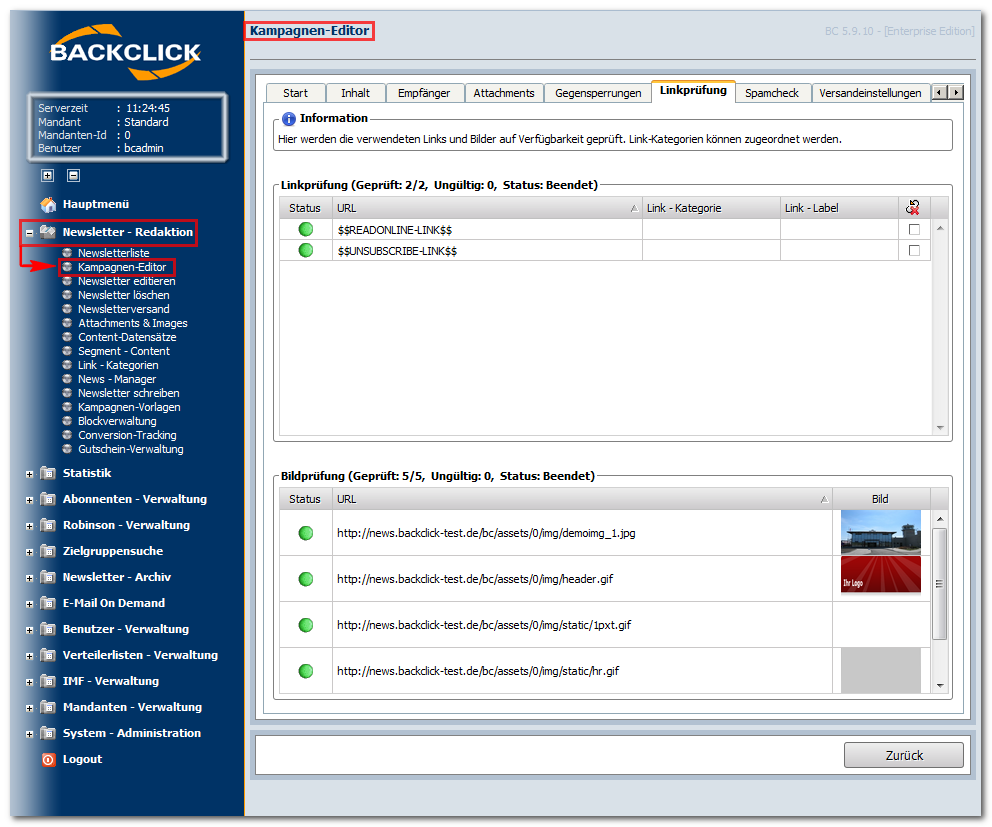The height and width of the screenshot is (827, 992).
Task: Collapse the Newsletter - Redaktion tree node
Action: coord(29,233)
